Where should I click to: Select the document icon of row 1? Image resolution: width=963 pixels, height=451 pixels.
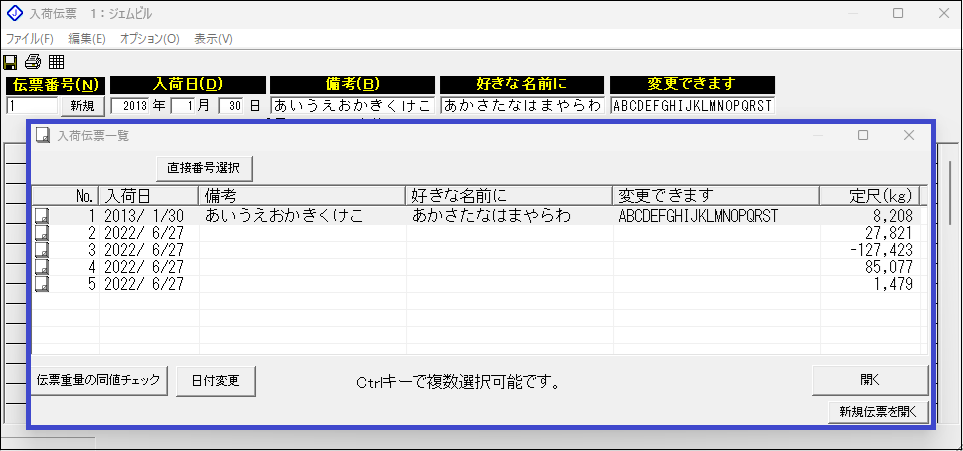pyautogui.click(x=42, y=215)
